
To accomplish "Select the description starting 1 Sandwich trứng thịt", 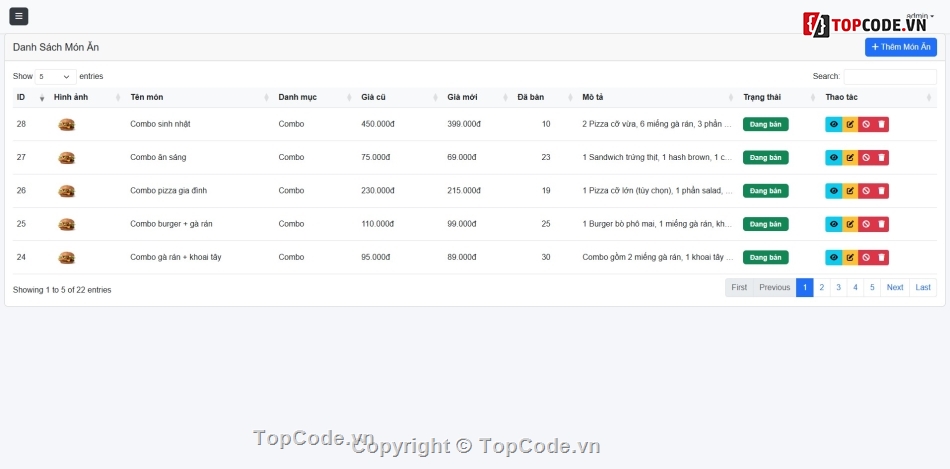I will [657, 158].
